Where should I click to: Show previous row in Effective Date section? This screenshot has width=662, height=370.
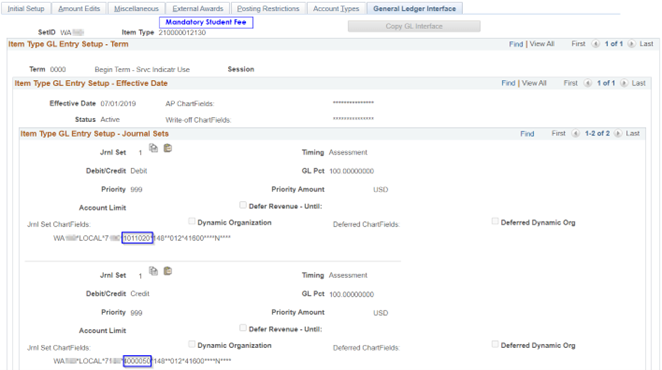[x=588, y=83]
